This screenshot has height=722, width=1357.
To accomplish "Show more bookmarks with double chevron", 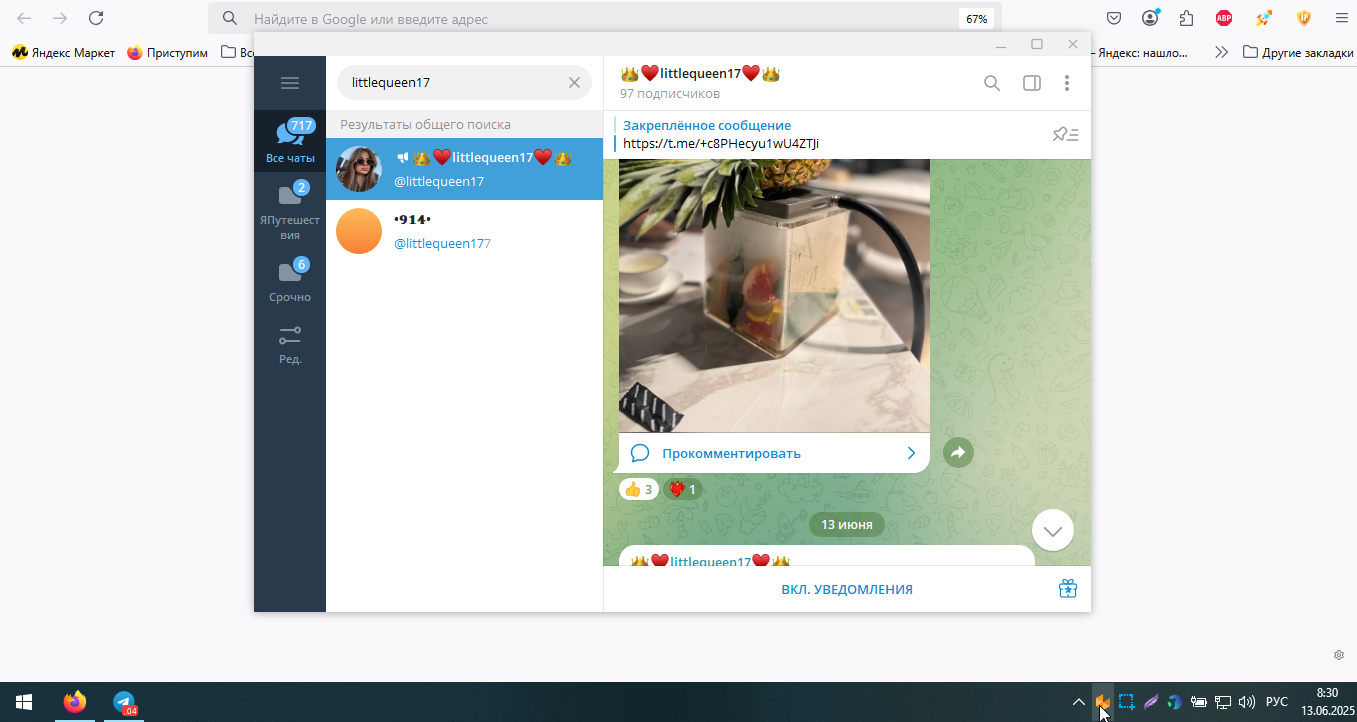I will pos(1221,52).
